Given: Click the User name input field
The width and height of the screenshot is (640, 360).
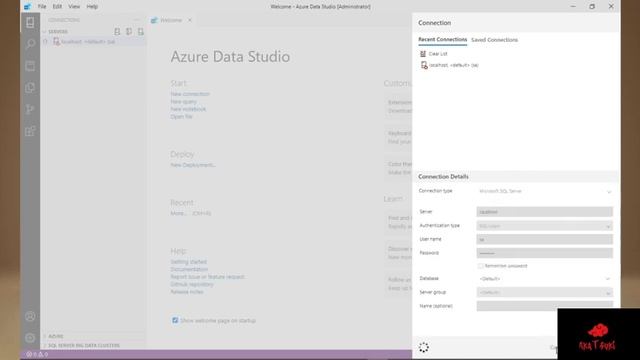Looking at the screenshot, I should (544, 239).
